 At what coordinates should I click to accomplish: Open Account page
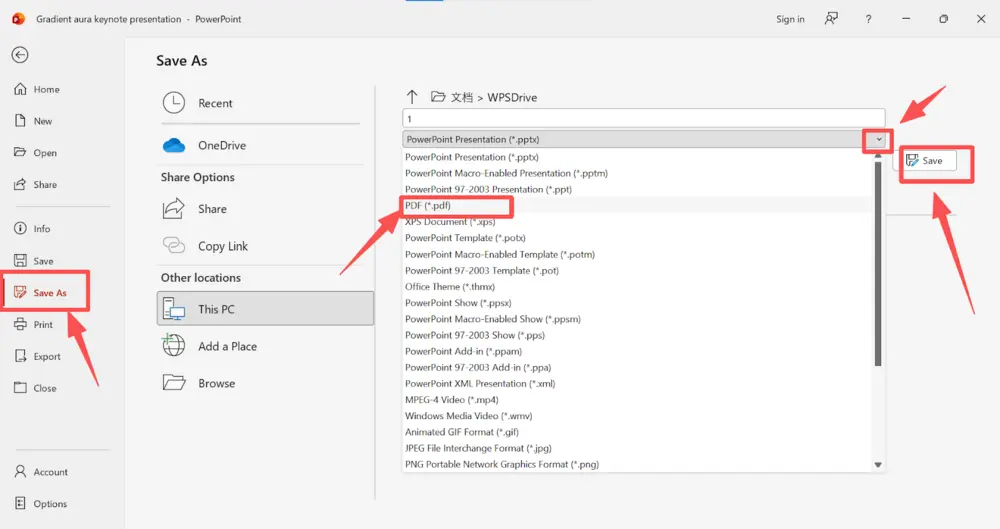point(41,472)
